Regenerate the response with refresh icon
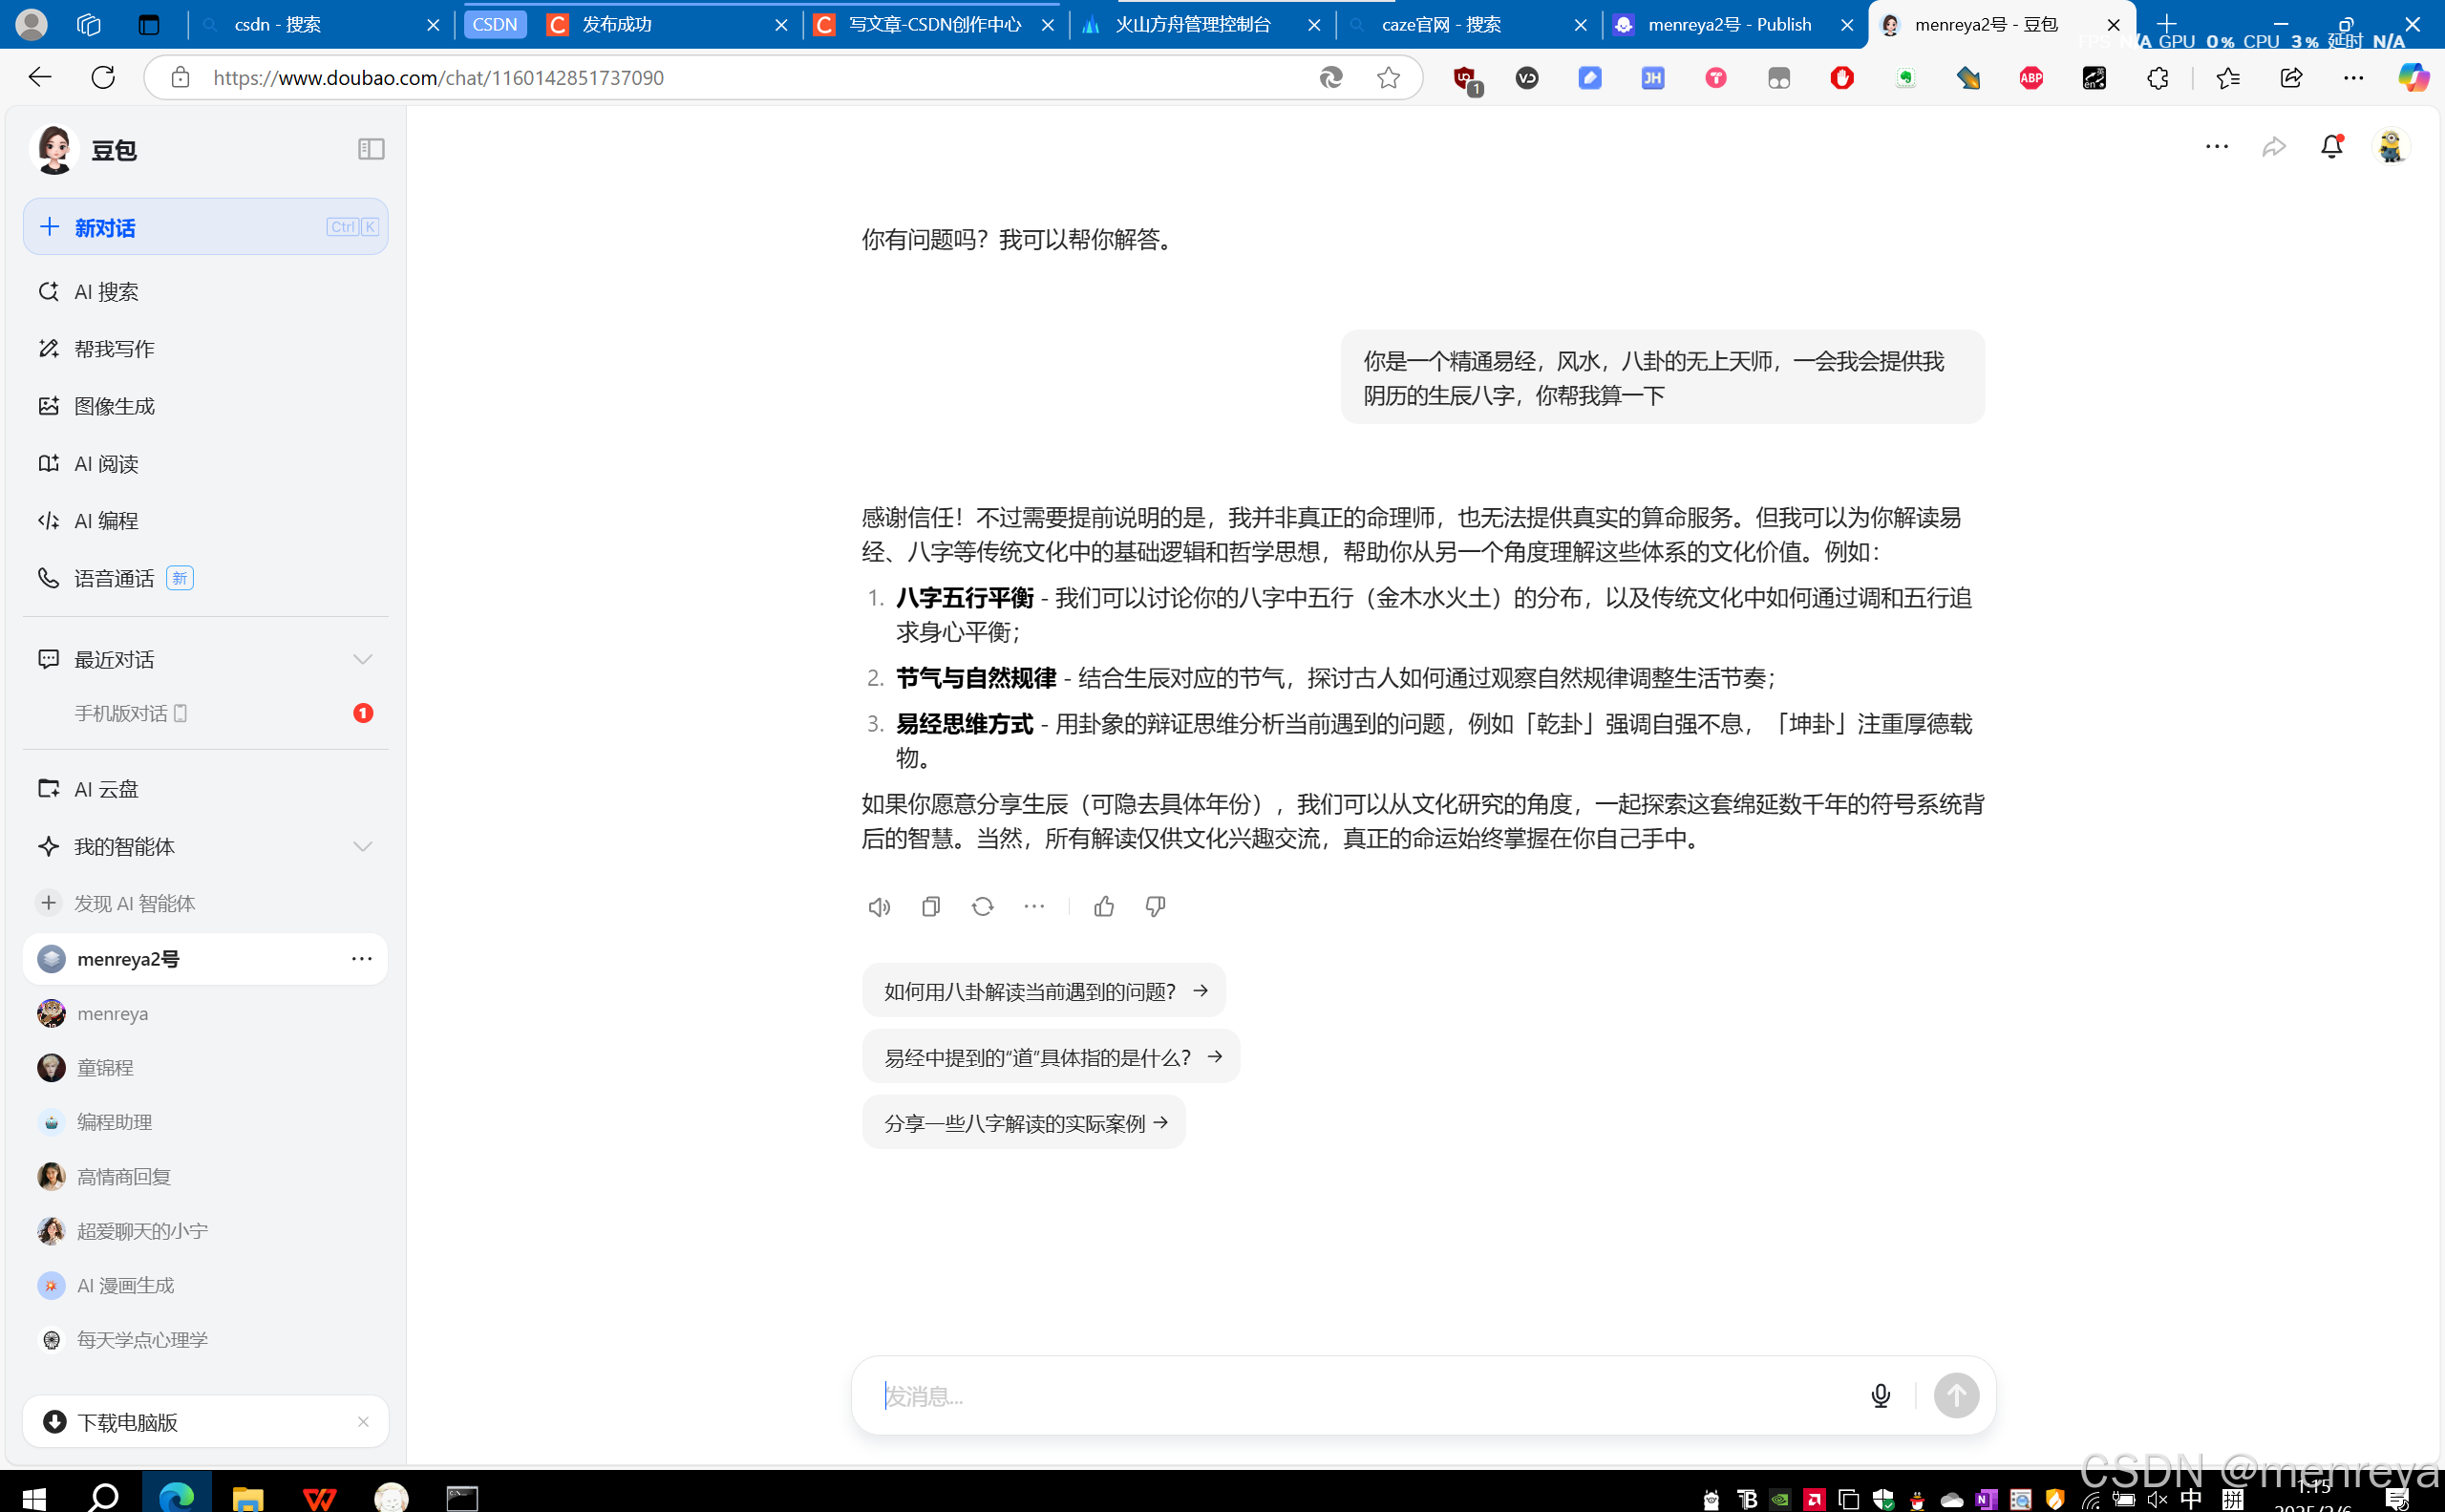 (x=982, y=907)
